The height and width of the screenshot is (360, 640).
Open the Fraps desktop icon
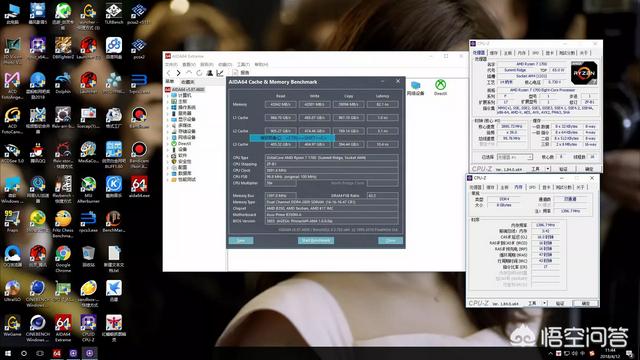coord(12,222)
